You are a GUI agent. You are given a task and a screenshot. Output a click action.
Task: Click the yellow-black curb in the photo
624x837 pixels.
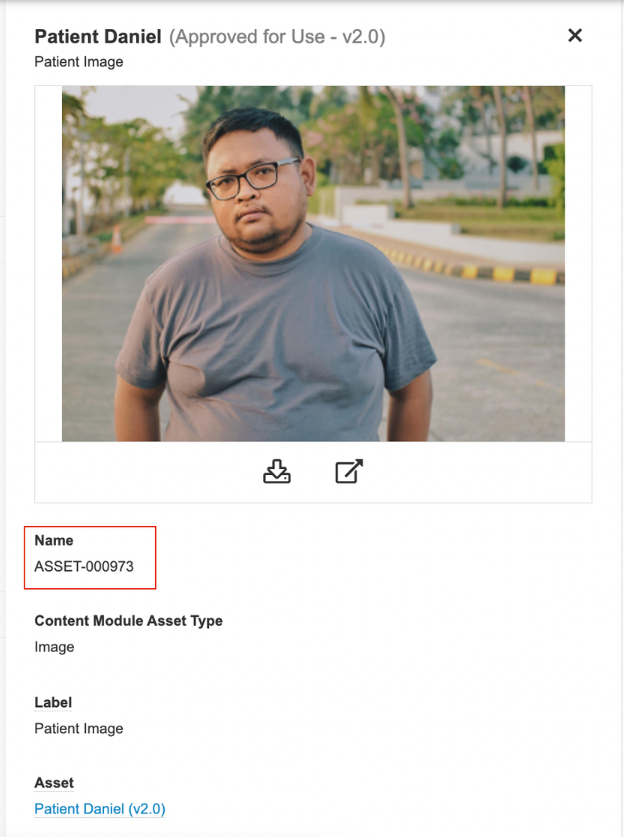[x=500, y=272]
